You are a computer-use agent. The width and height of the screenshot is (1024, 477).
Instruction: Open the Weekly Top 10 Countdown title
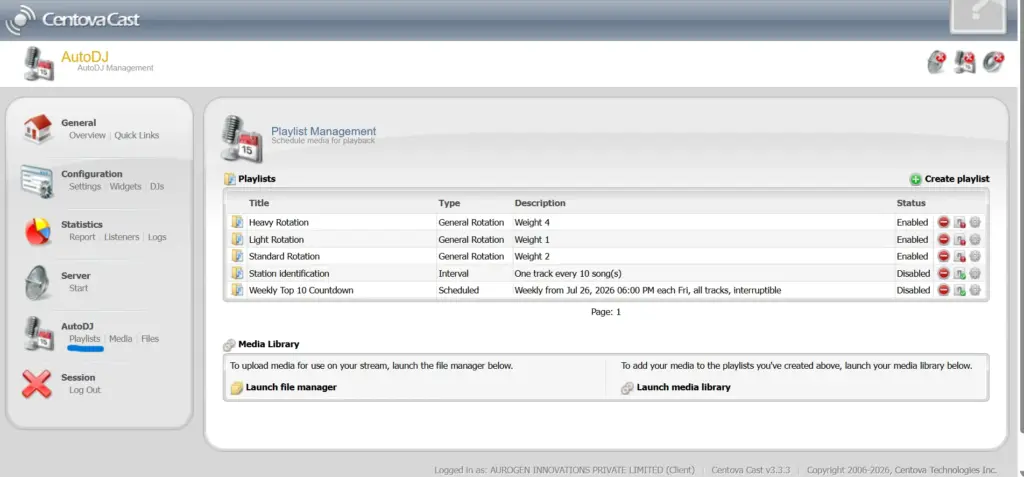coord(301,290)
